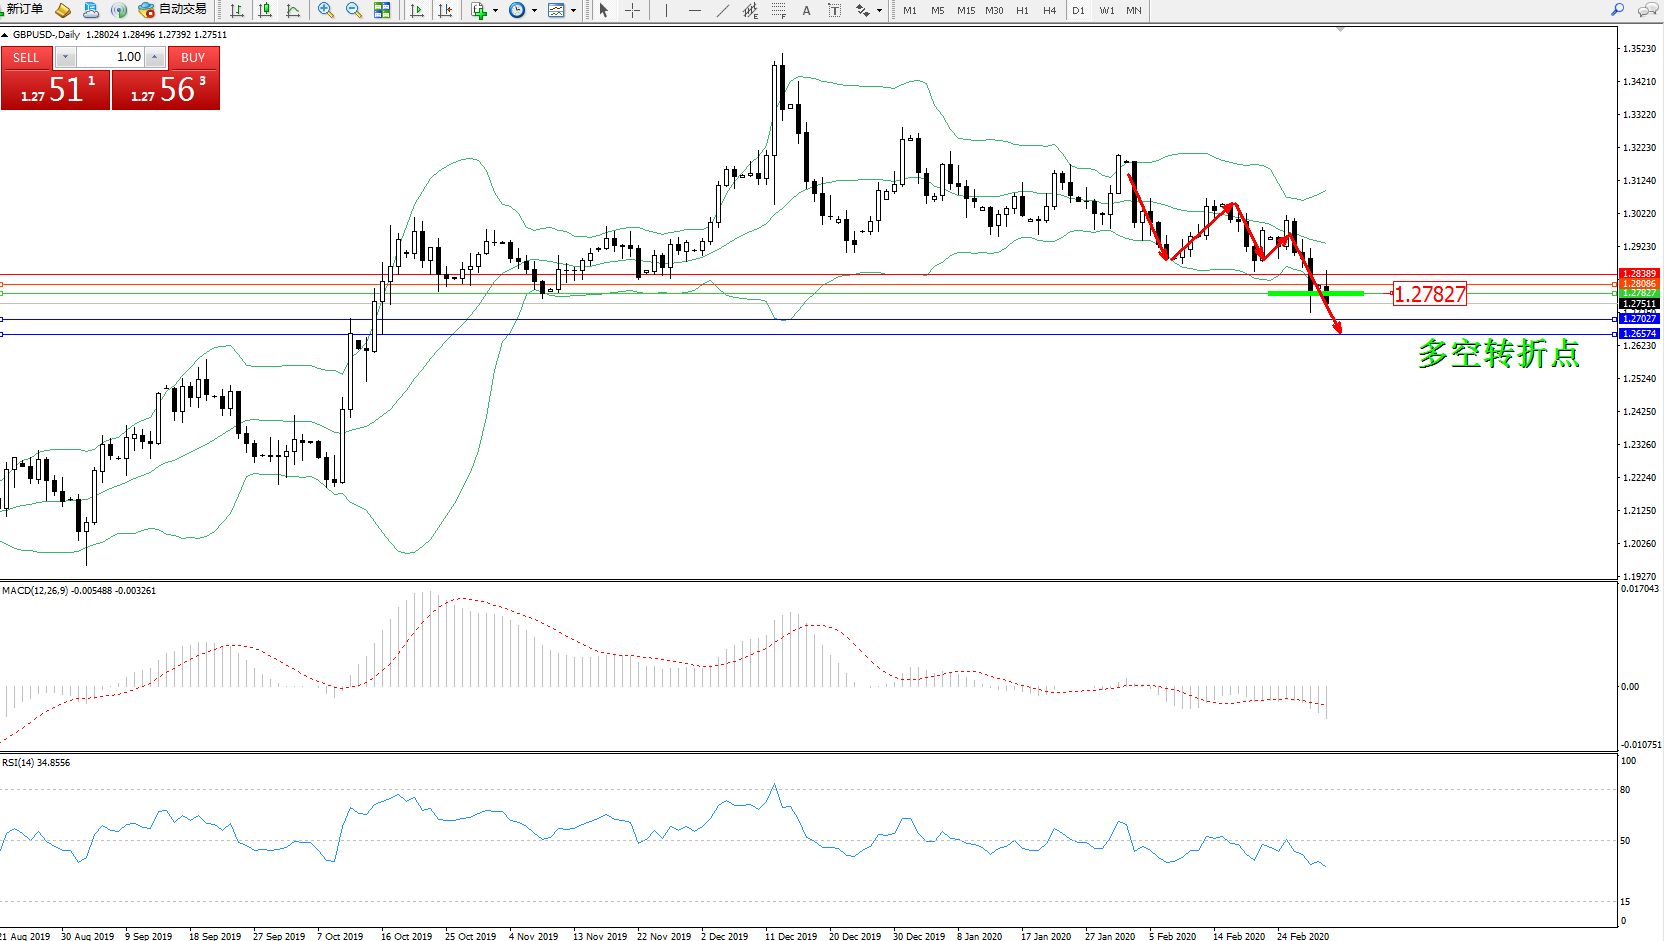Toggle the auto trading (自动交易) button
This screenshot has height=941, width=1664.
[173, 10]
